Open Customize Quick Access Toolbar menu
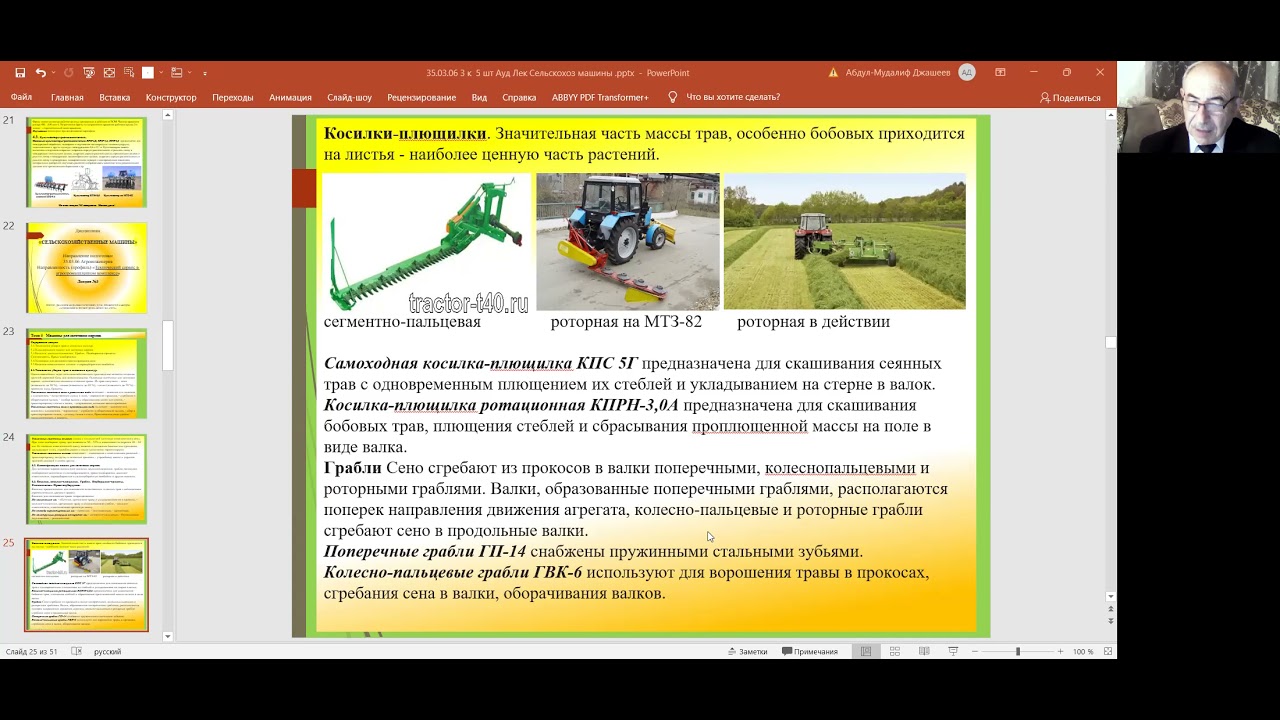This screenshot has height=720, width=1280. click(205, 73)
